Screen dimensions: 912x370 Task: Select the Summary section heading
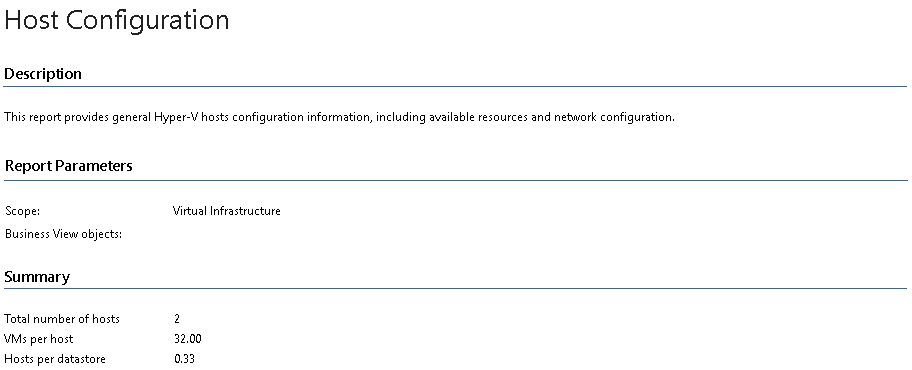click(37, 277)
